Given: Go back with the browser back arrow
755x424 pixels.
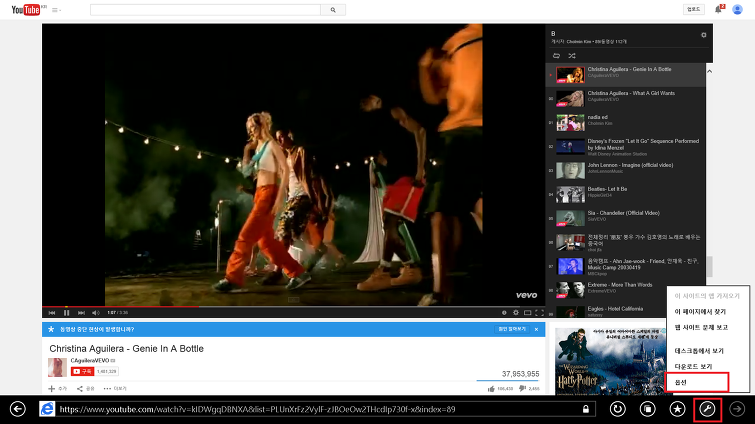Looking at the screenshot, I should [18, 409].
